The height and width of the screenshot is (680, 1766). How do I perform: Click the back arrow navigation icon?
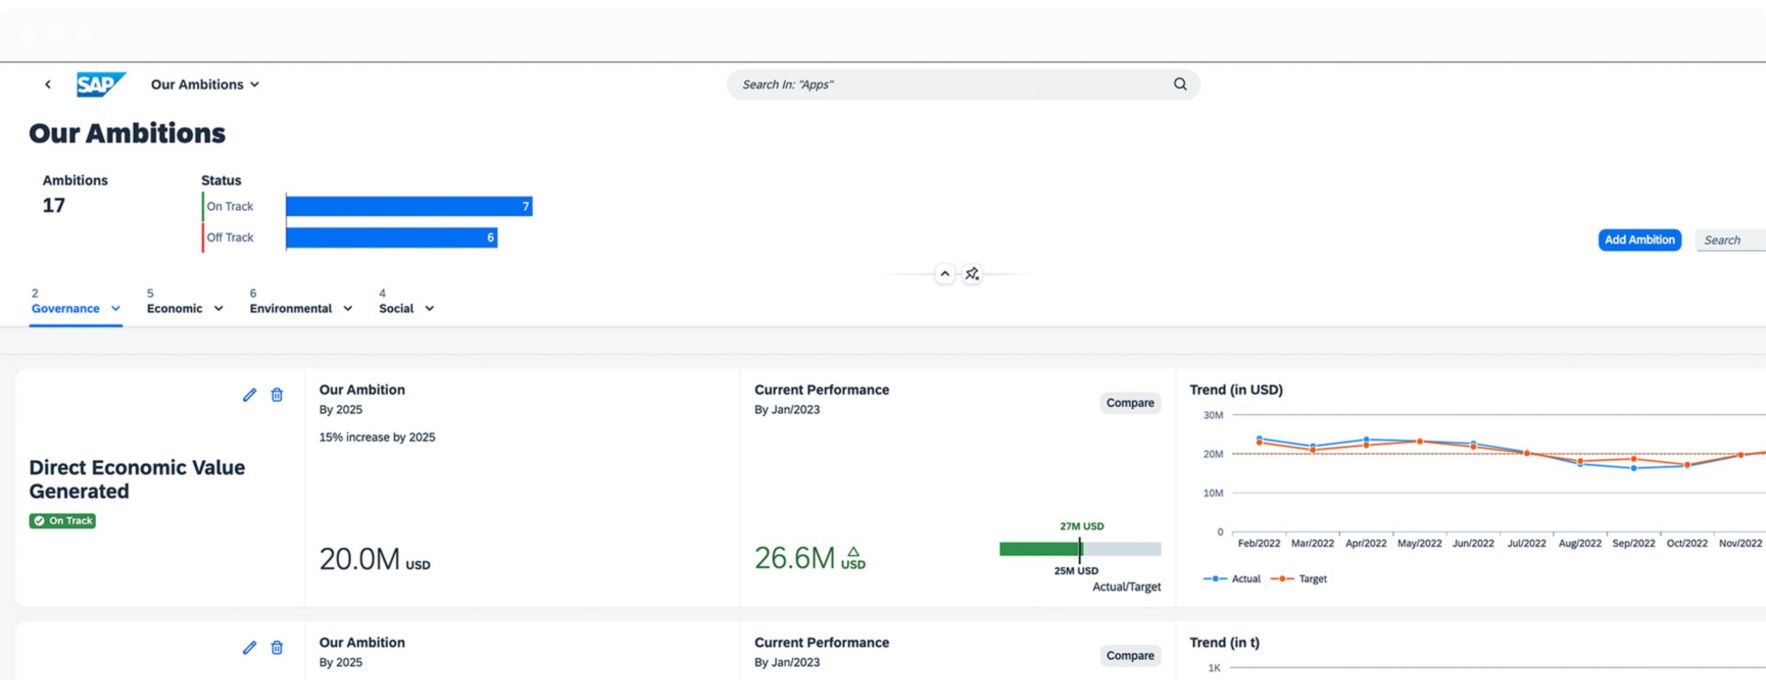pyautogui.click(x=47, y=85)
